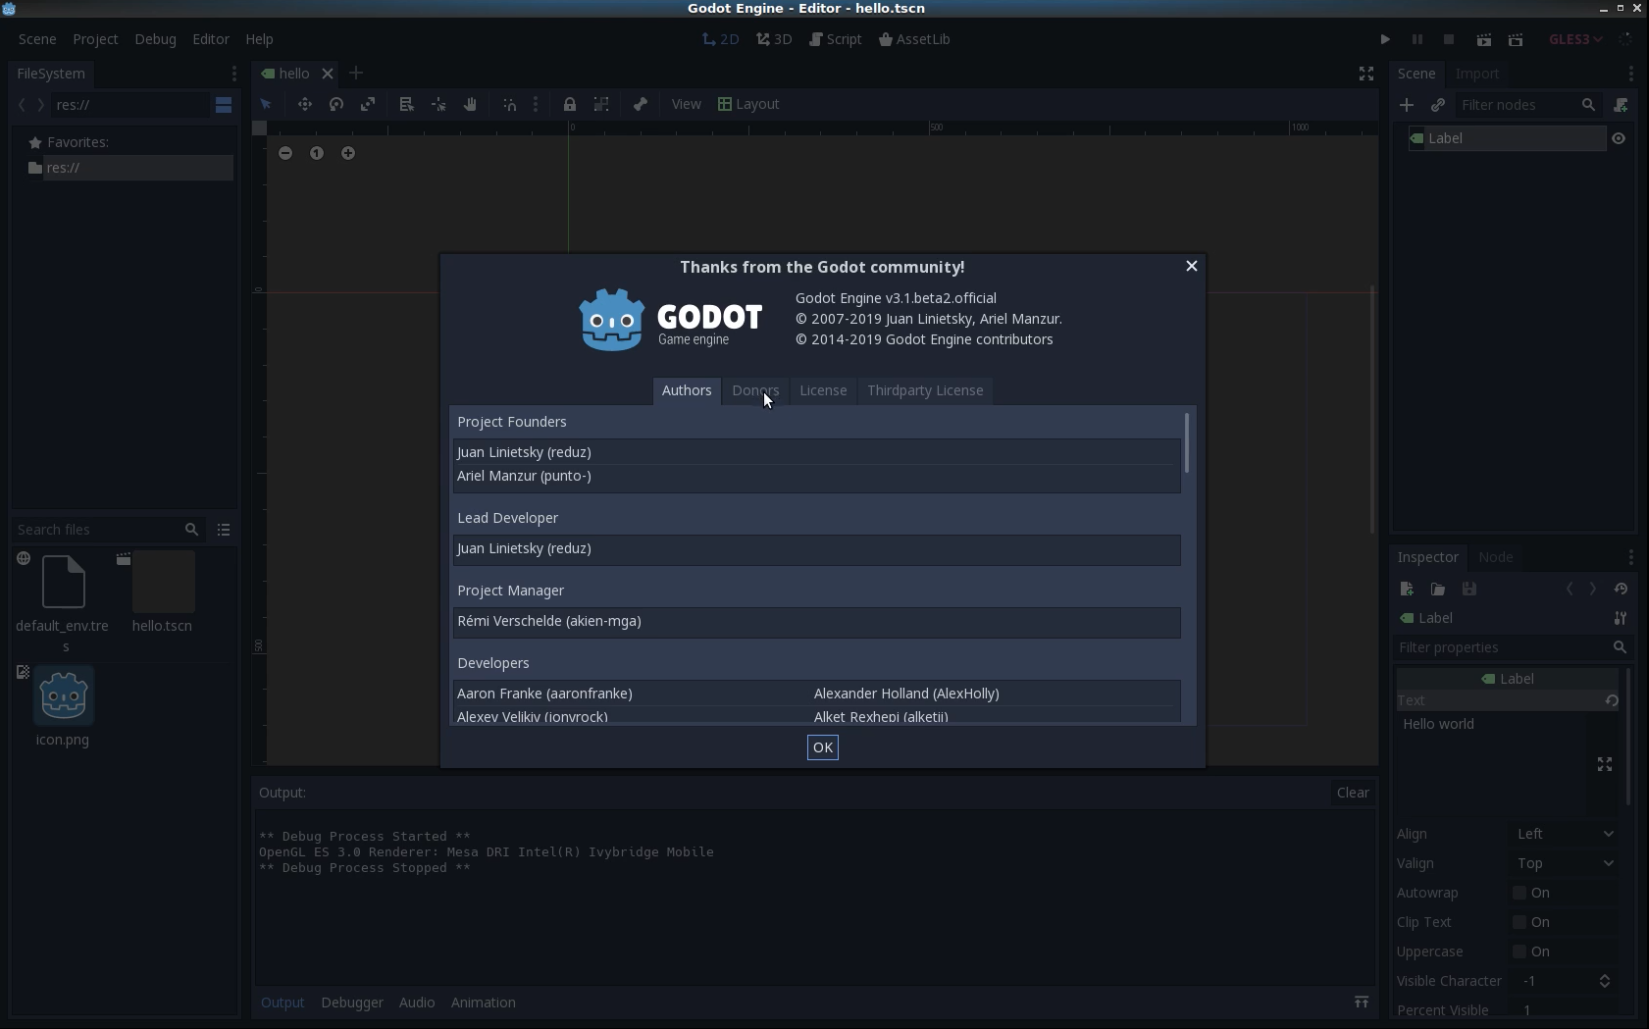Click the zoom out icon in viewport
This screenshot has width=1649, height=1029.
pyautogui.click(x=285, y=153)
